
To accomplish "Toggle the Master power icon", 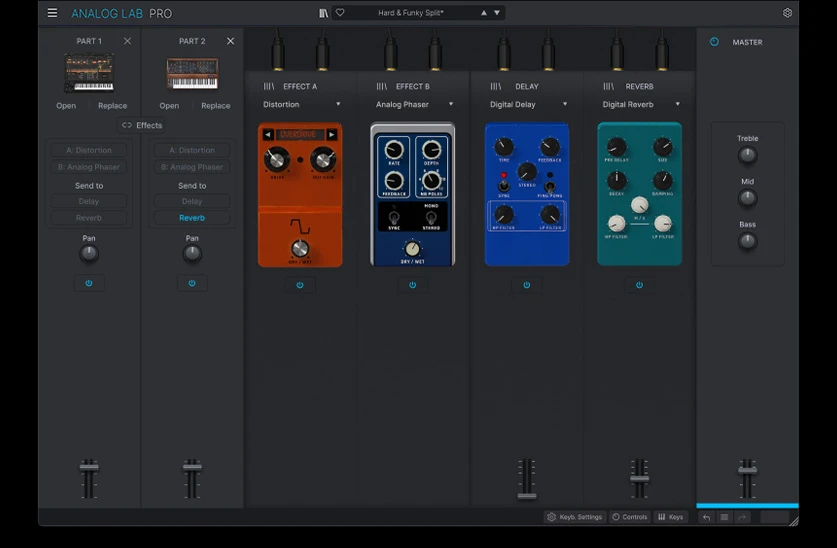I will click(x=714, y=42).
